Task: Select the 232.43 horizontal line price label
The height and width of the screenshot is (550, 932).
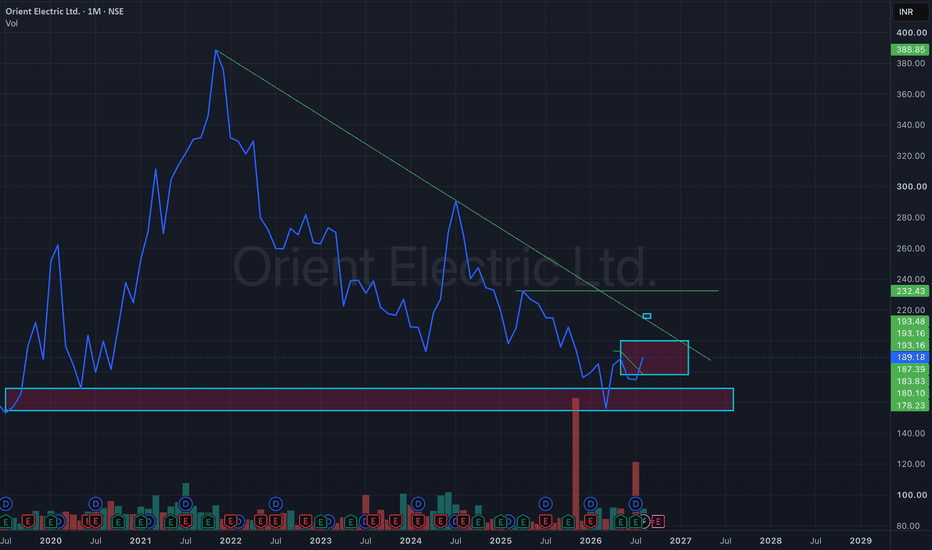Action: click(x=910, y=291)
